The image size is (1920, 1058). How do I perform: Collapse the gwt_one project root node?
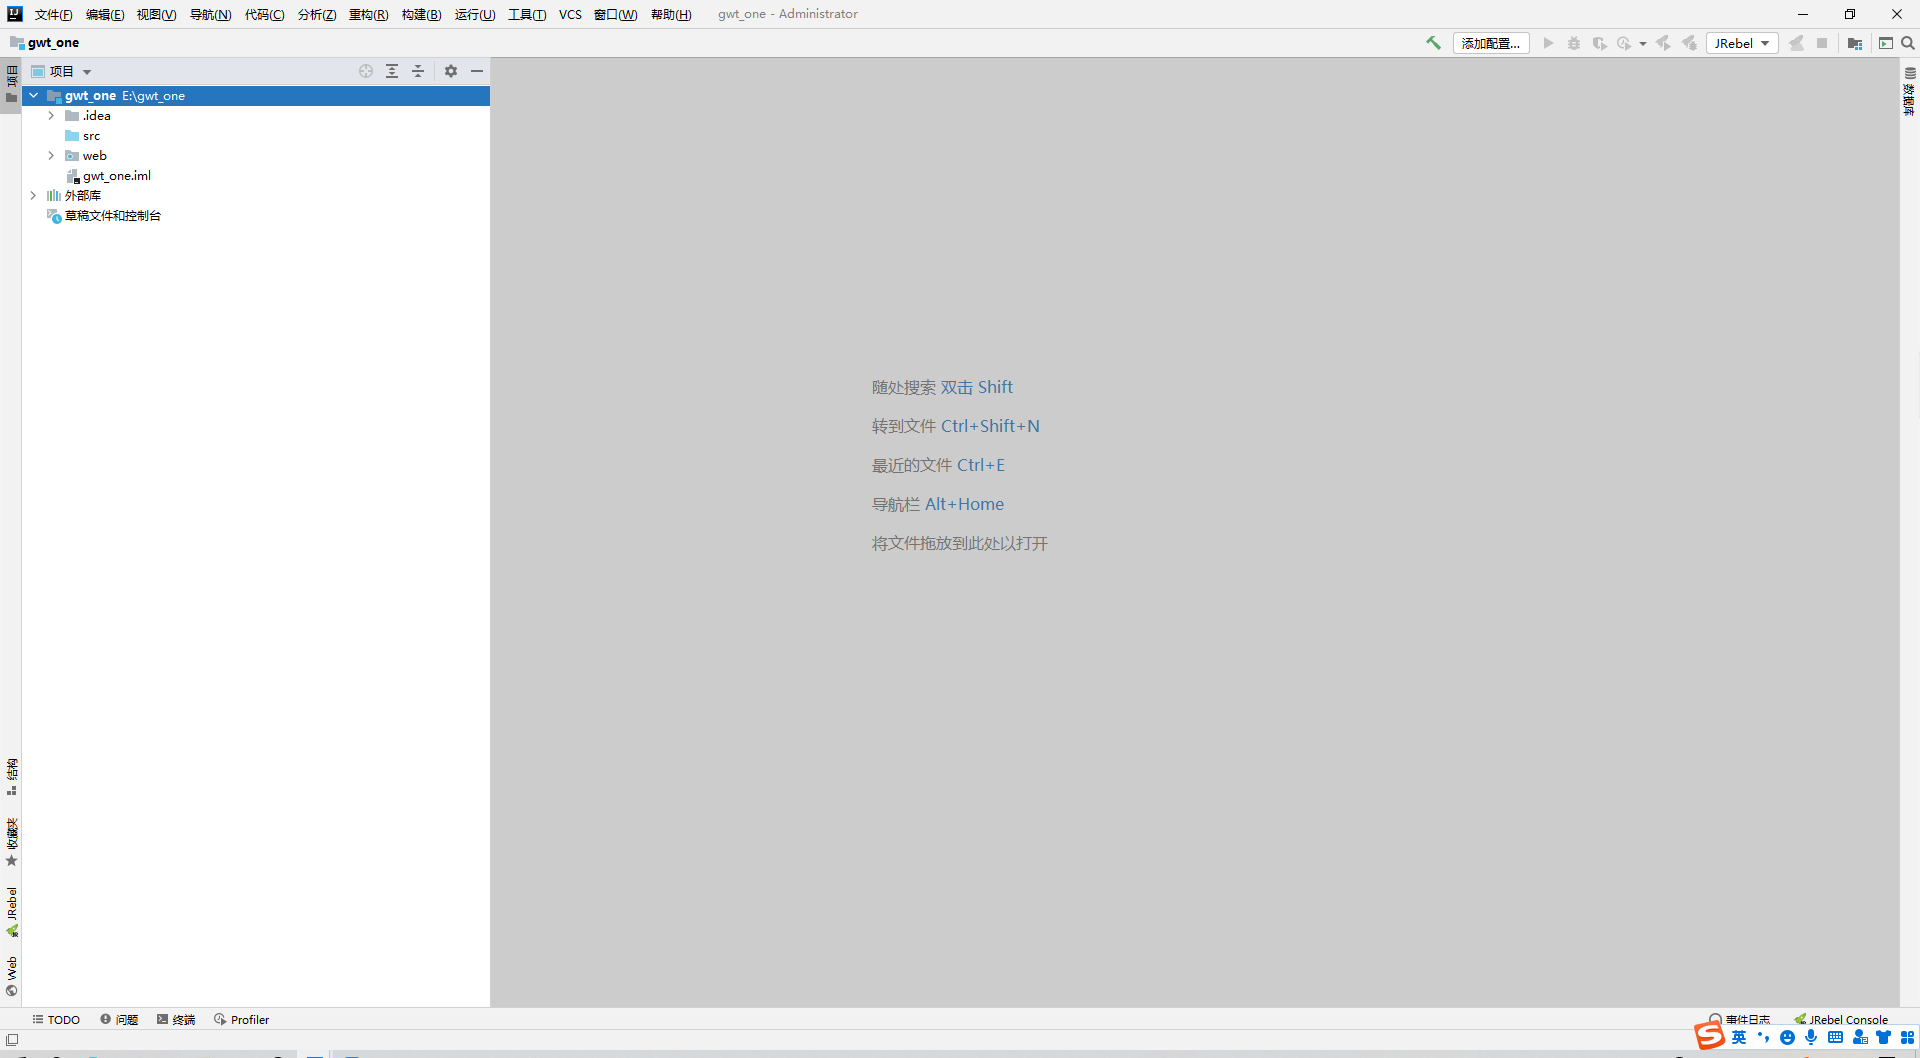33,95
